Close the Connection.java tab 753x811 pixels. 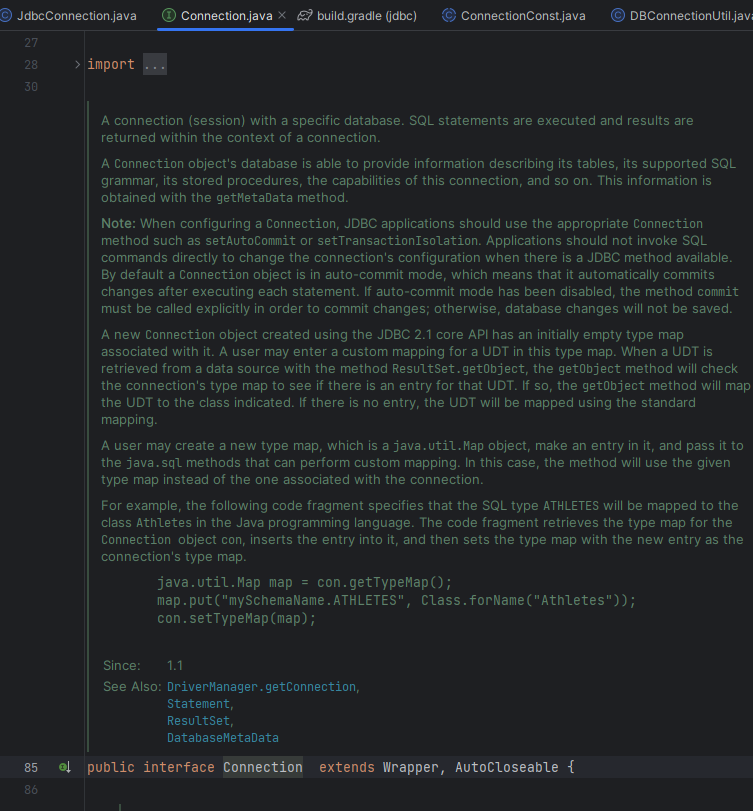click(x=282, y=16)
